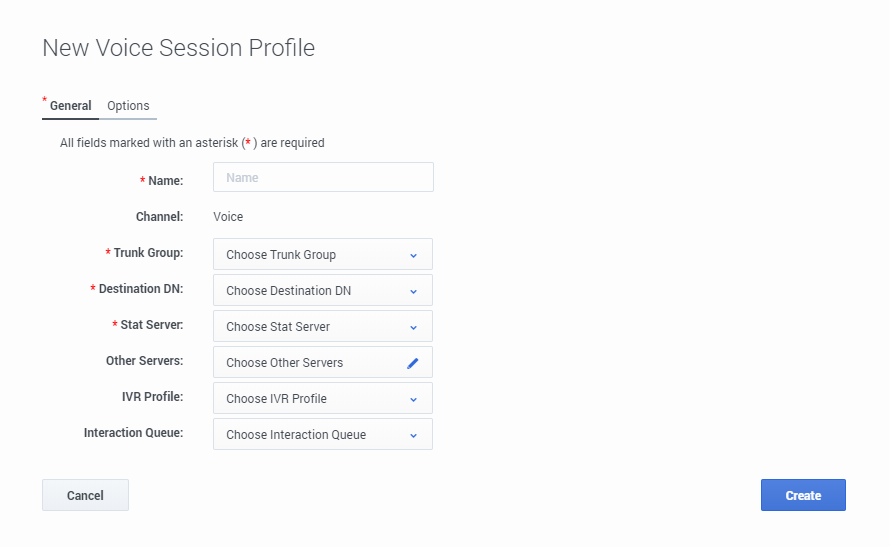Click the pencil edit icon for Other Servers
The width and height of the screenshot is (890, 547).
click(x=412, y=363)
